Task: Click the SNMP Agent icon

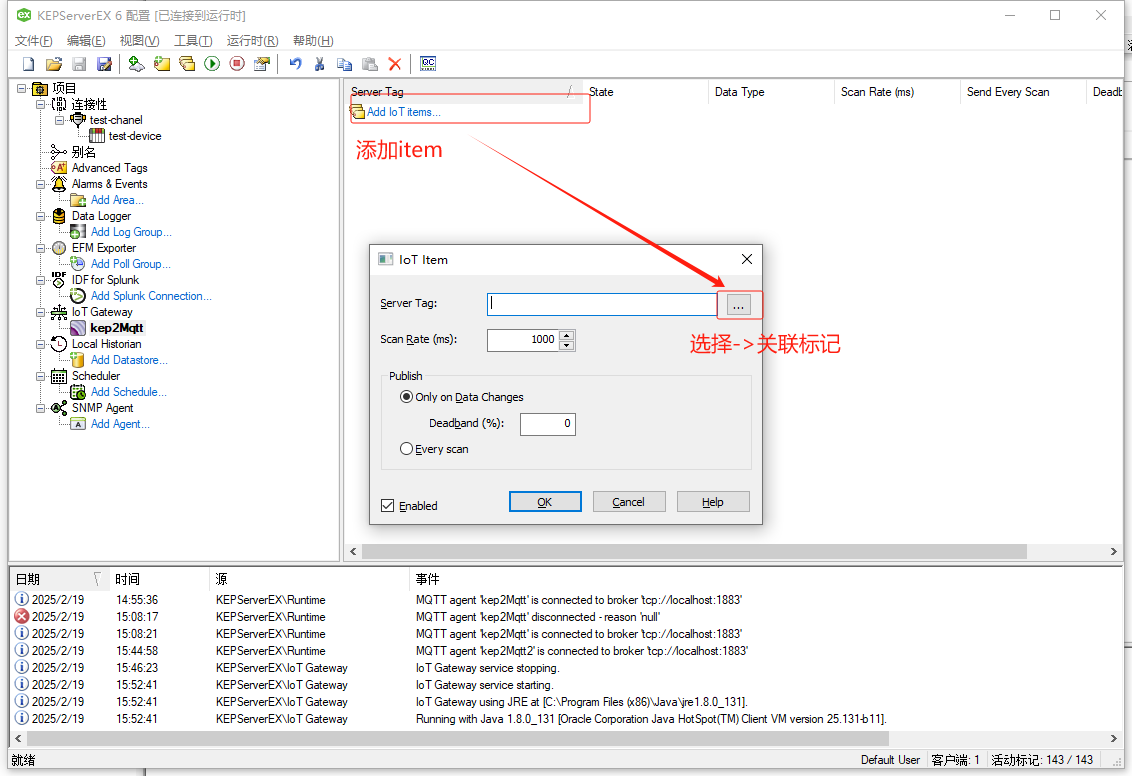Action: [x=59, y=408]
